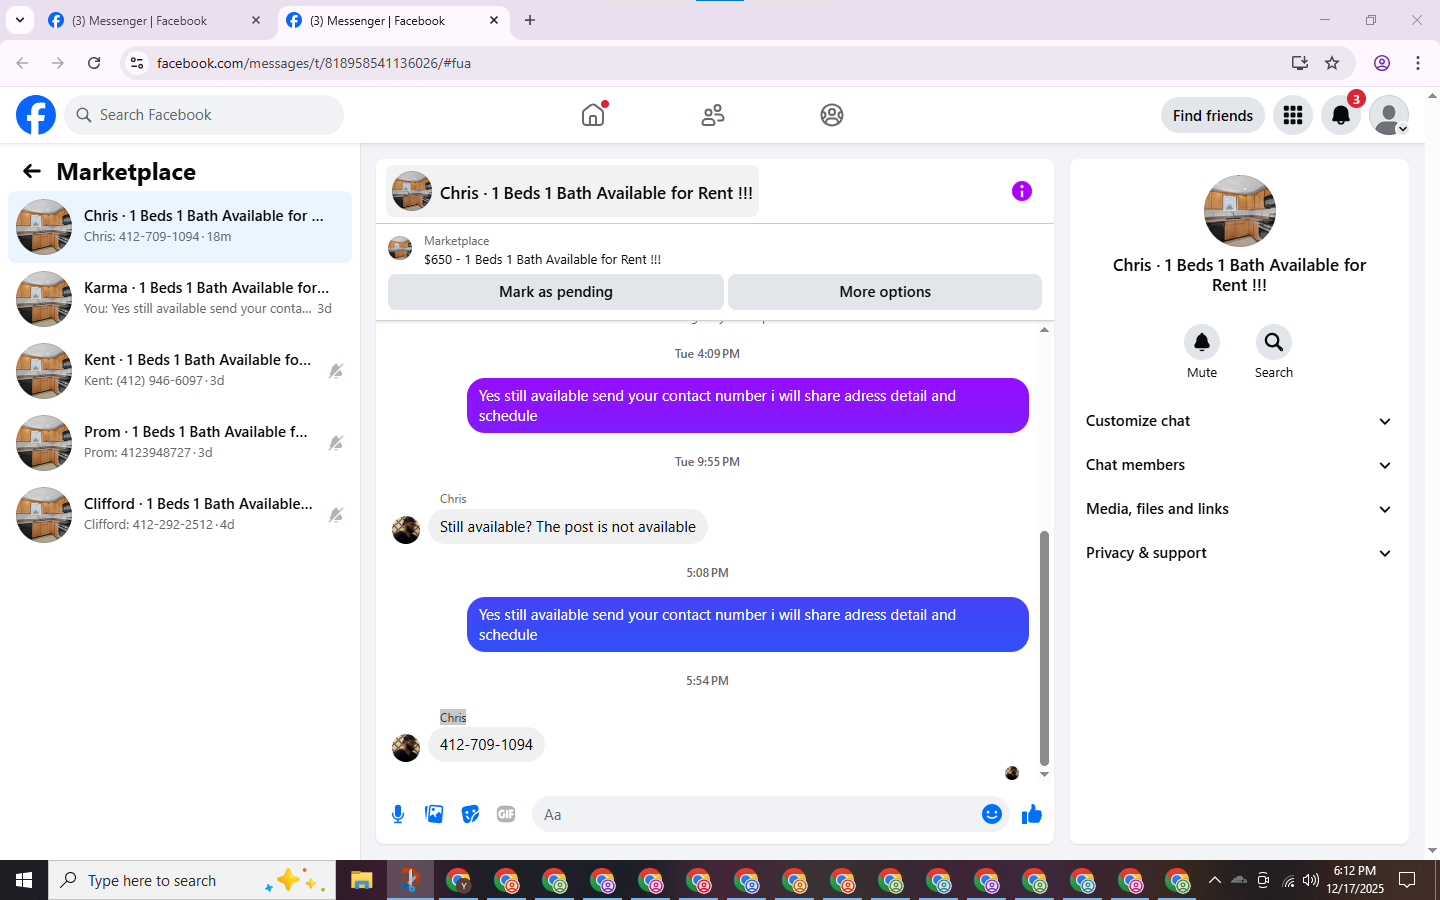Click the muted bell icon on Kent conversation
The width and height of the screenshot is (1440, 900).
click(x=336, y=371)
